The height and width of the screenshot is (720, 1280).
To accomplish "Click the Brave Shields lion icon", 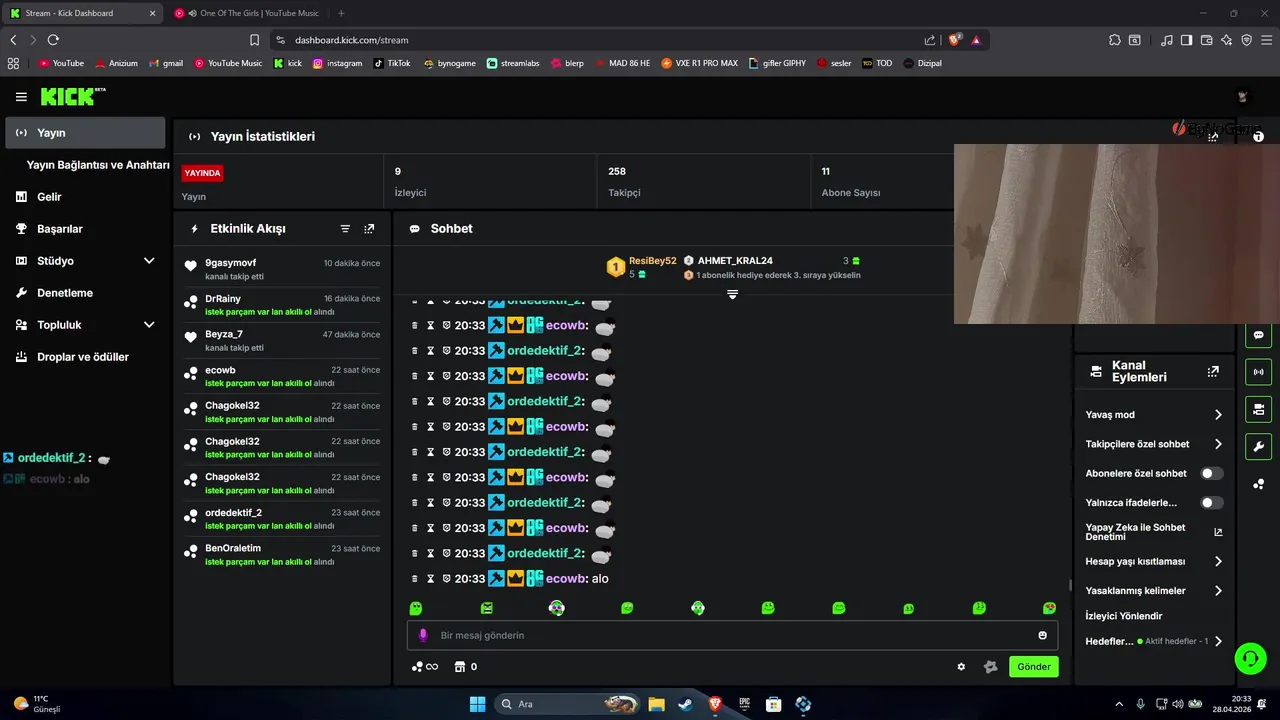I will [x=955, y=40].
